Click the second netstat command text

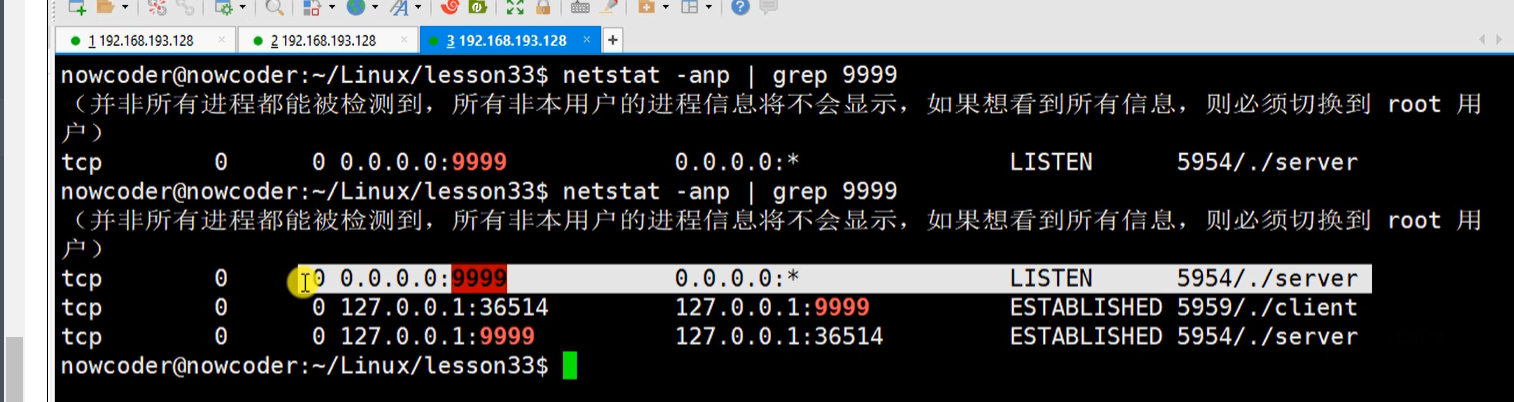click(730, 191)
